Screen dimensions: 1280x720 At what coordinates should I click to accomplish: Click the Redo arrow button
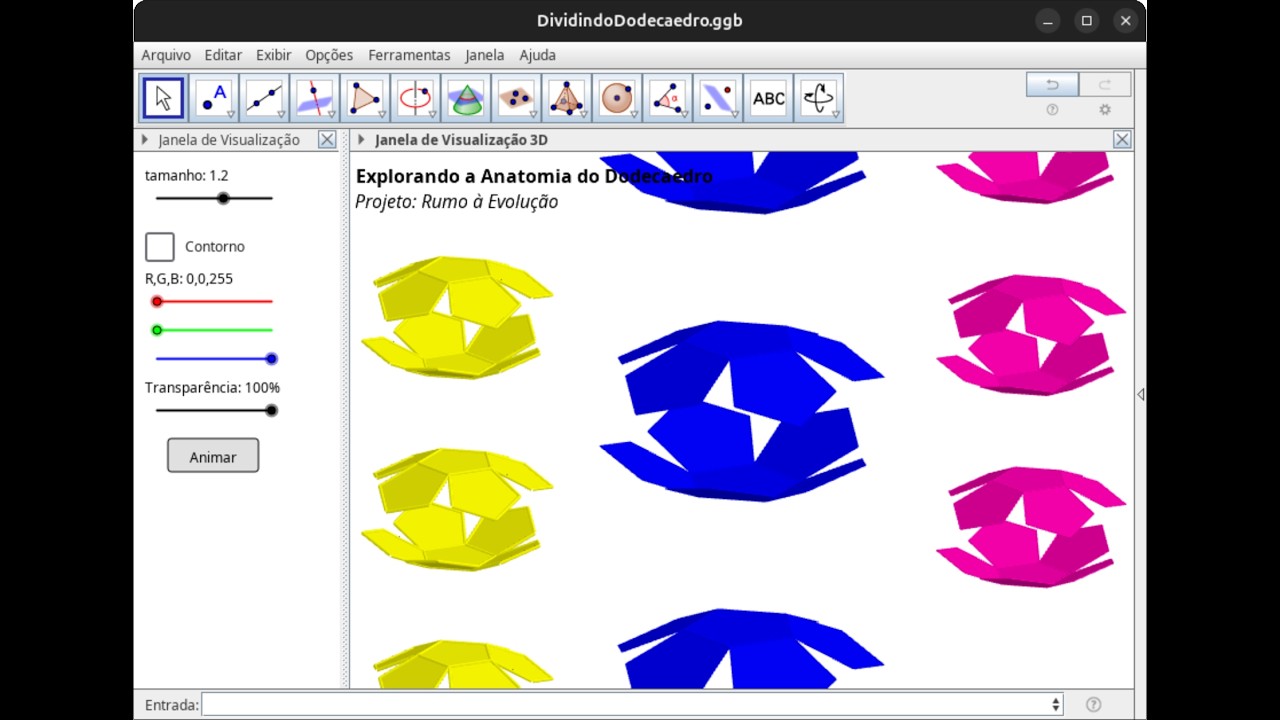click(1104, 85)
